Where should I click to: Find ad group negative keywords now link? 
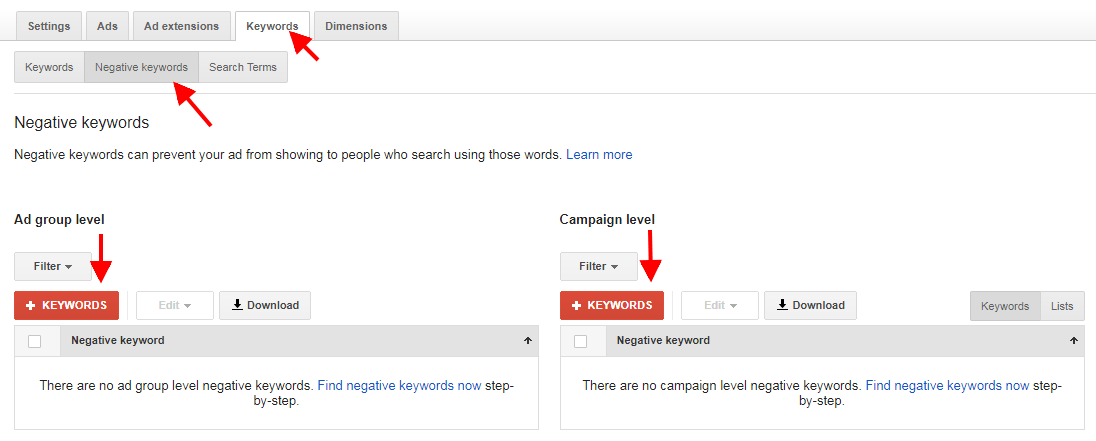coord(399,385)
